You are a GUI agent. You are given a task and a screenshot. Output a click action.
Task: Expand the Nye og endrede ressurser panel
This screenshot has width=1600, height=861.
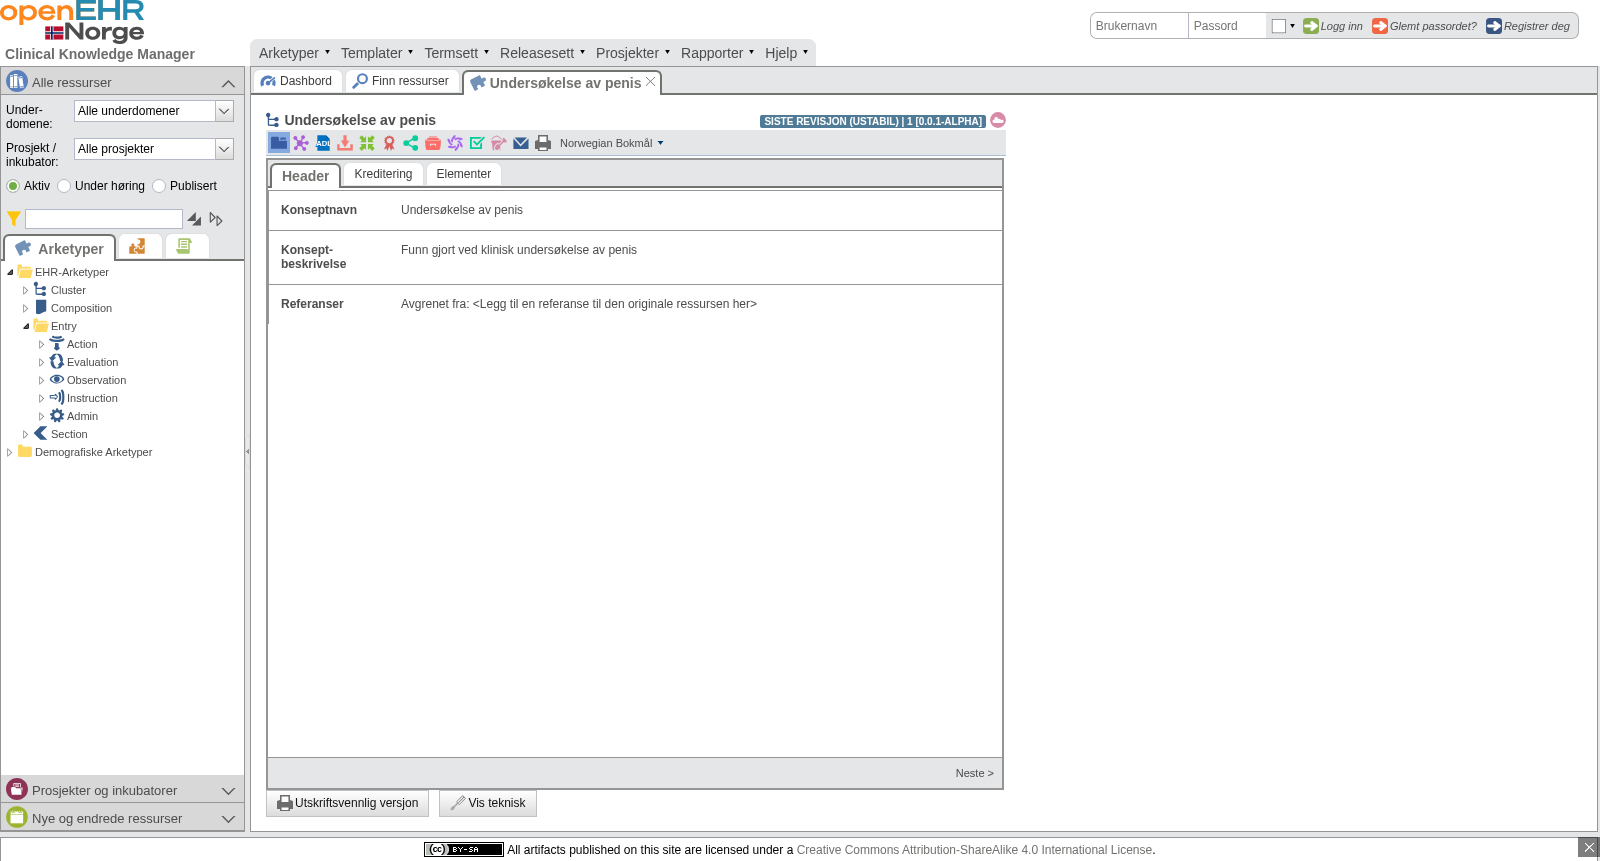pos(228,818)
